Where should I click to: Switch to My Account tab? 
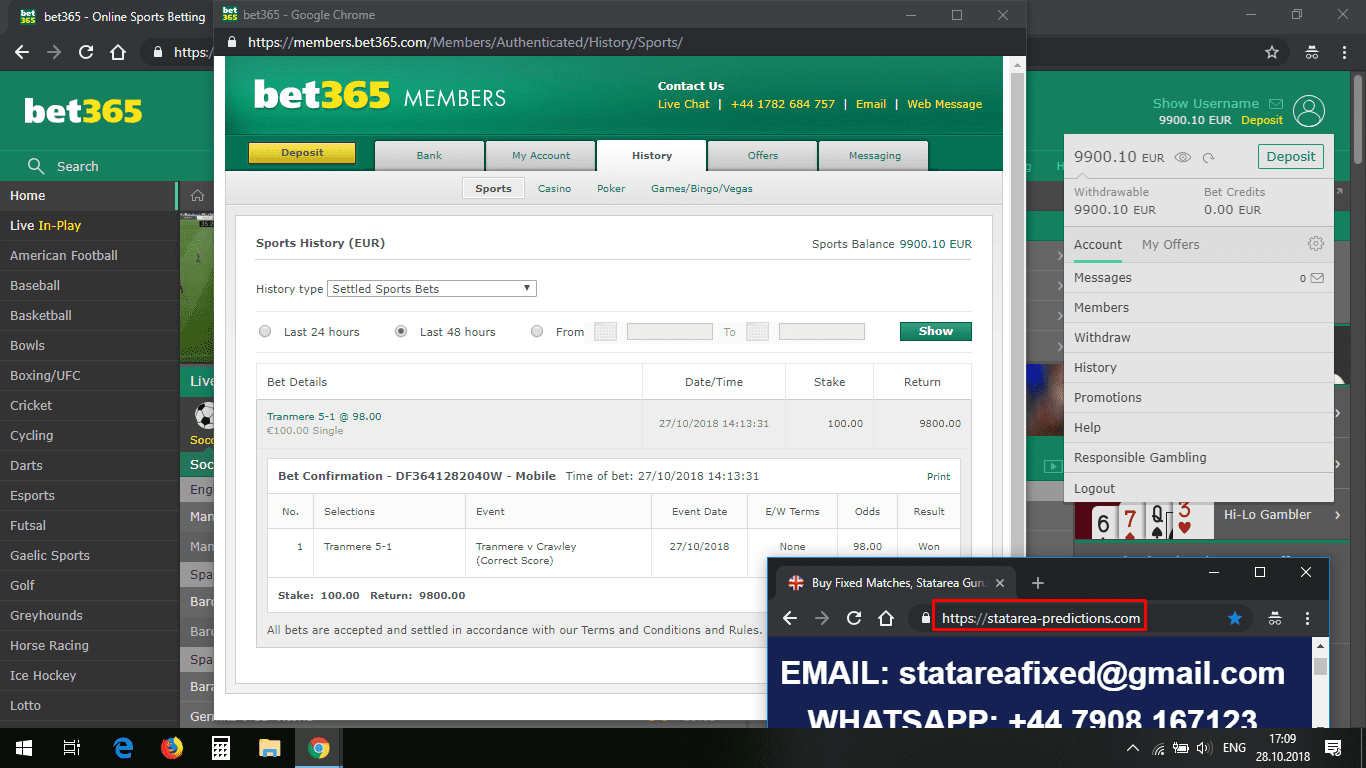[541, 156]
